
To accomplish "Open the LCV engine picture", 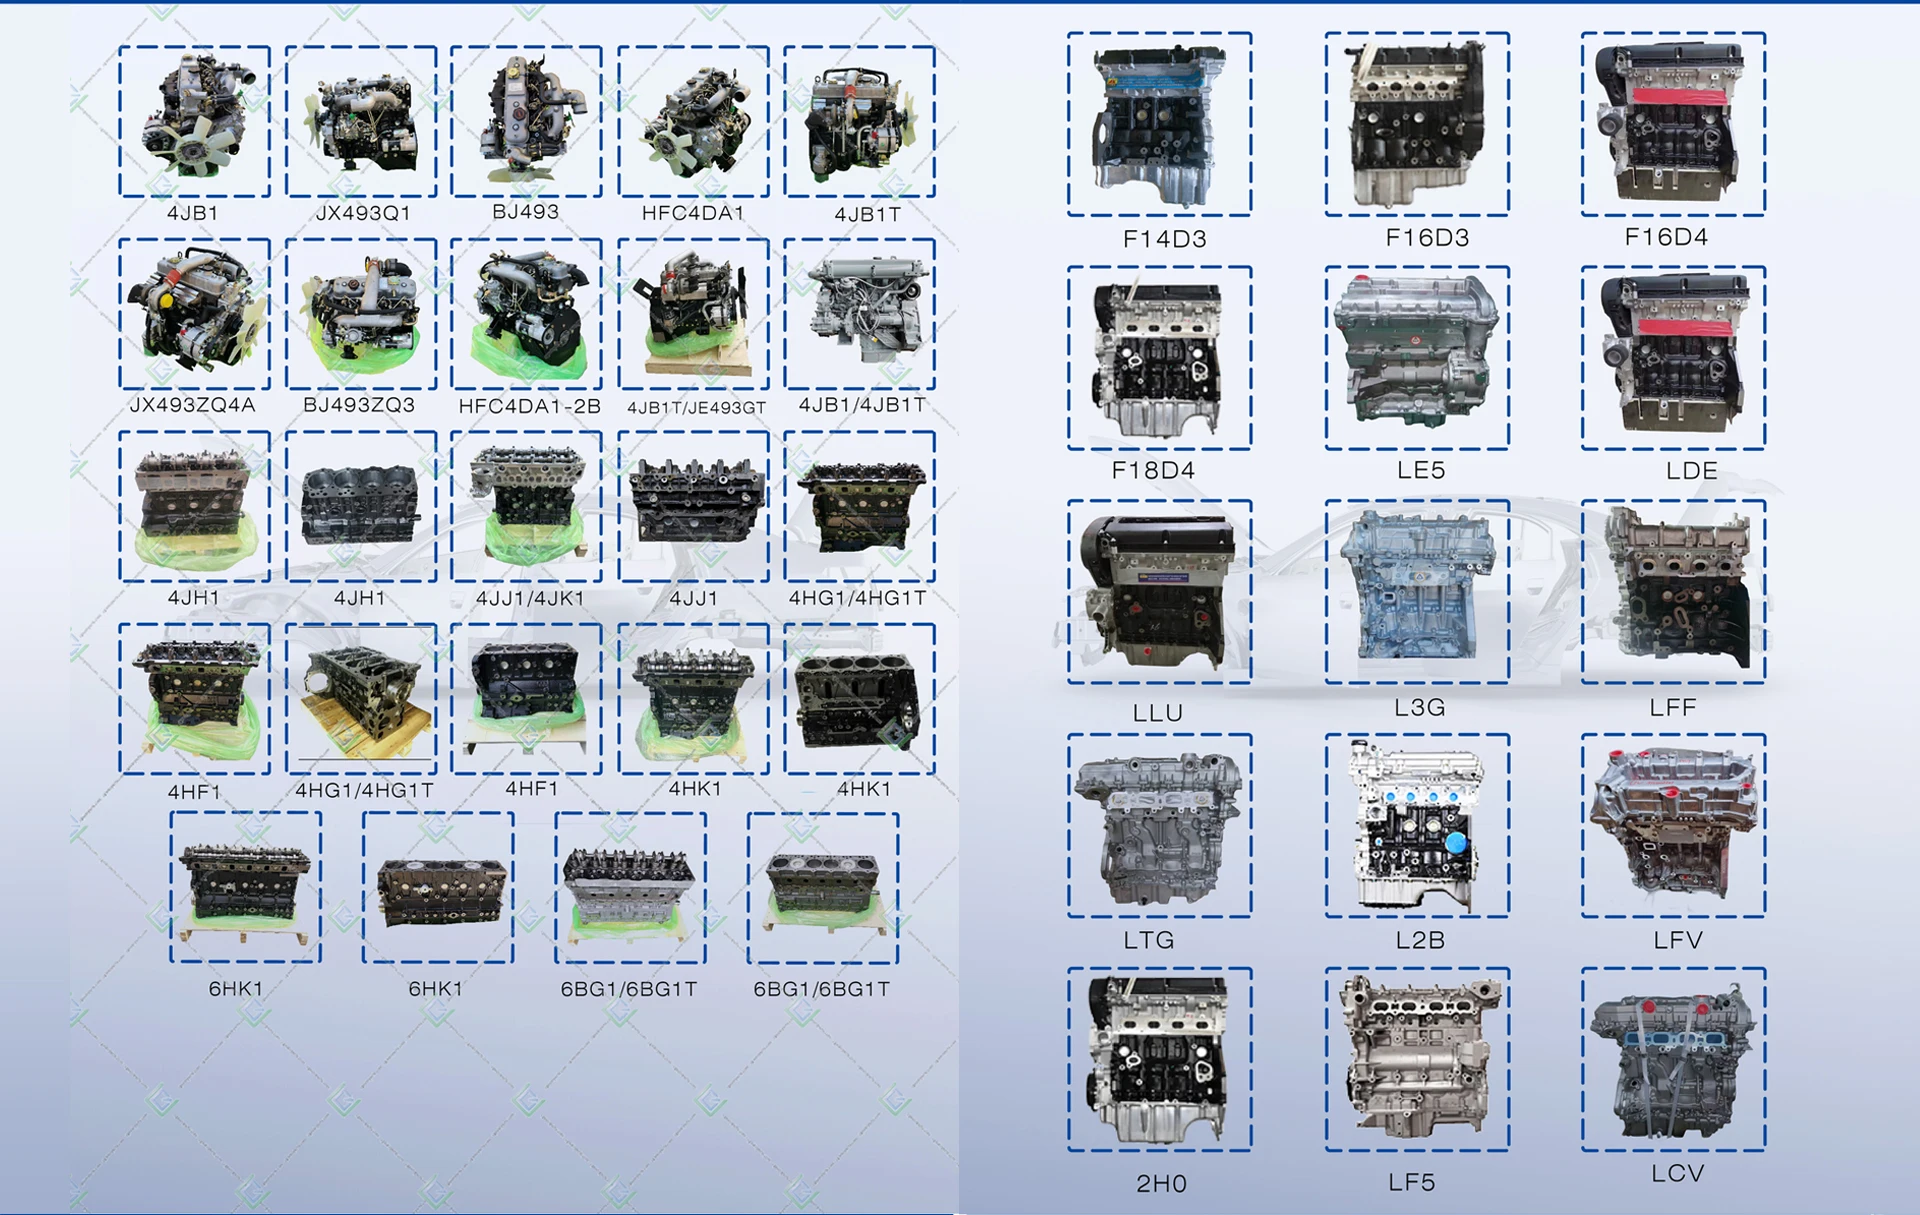I will tap(1673, 1059).
